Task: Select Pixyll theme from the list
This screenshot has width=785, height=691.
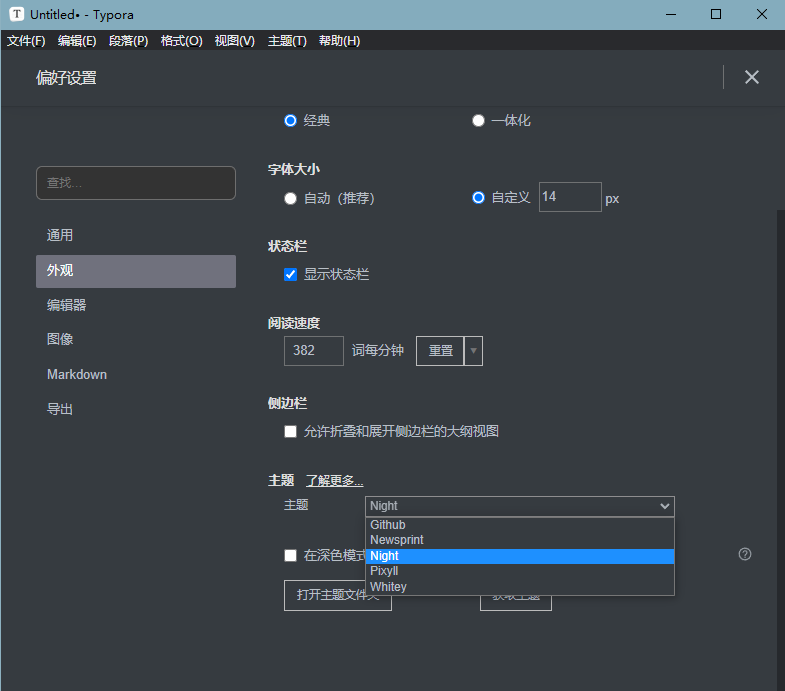Action: tap(520, 571)
